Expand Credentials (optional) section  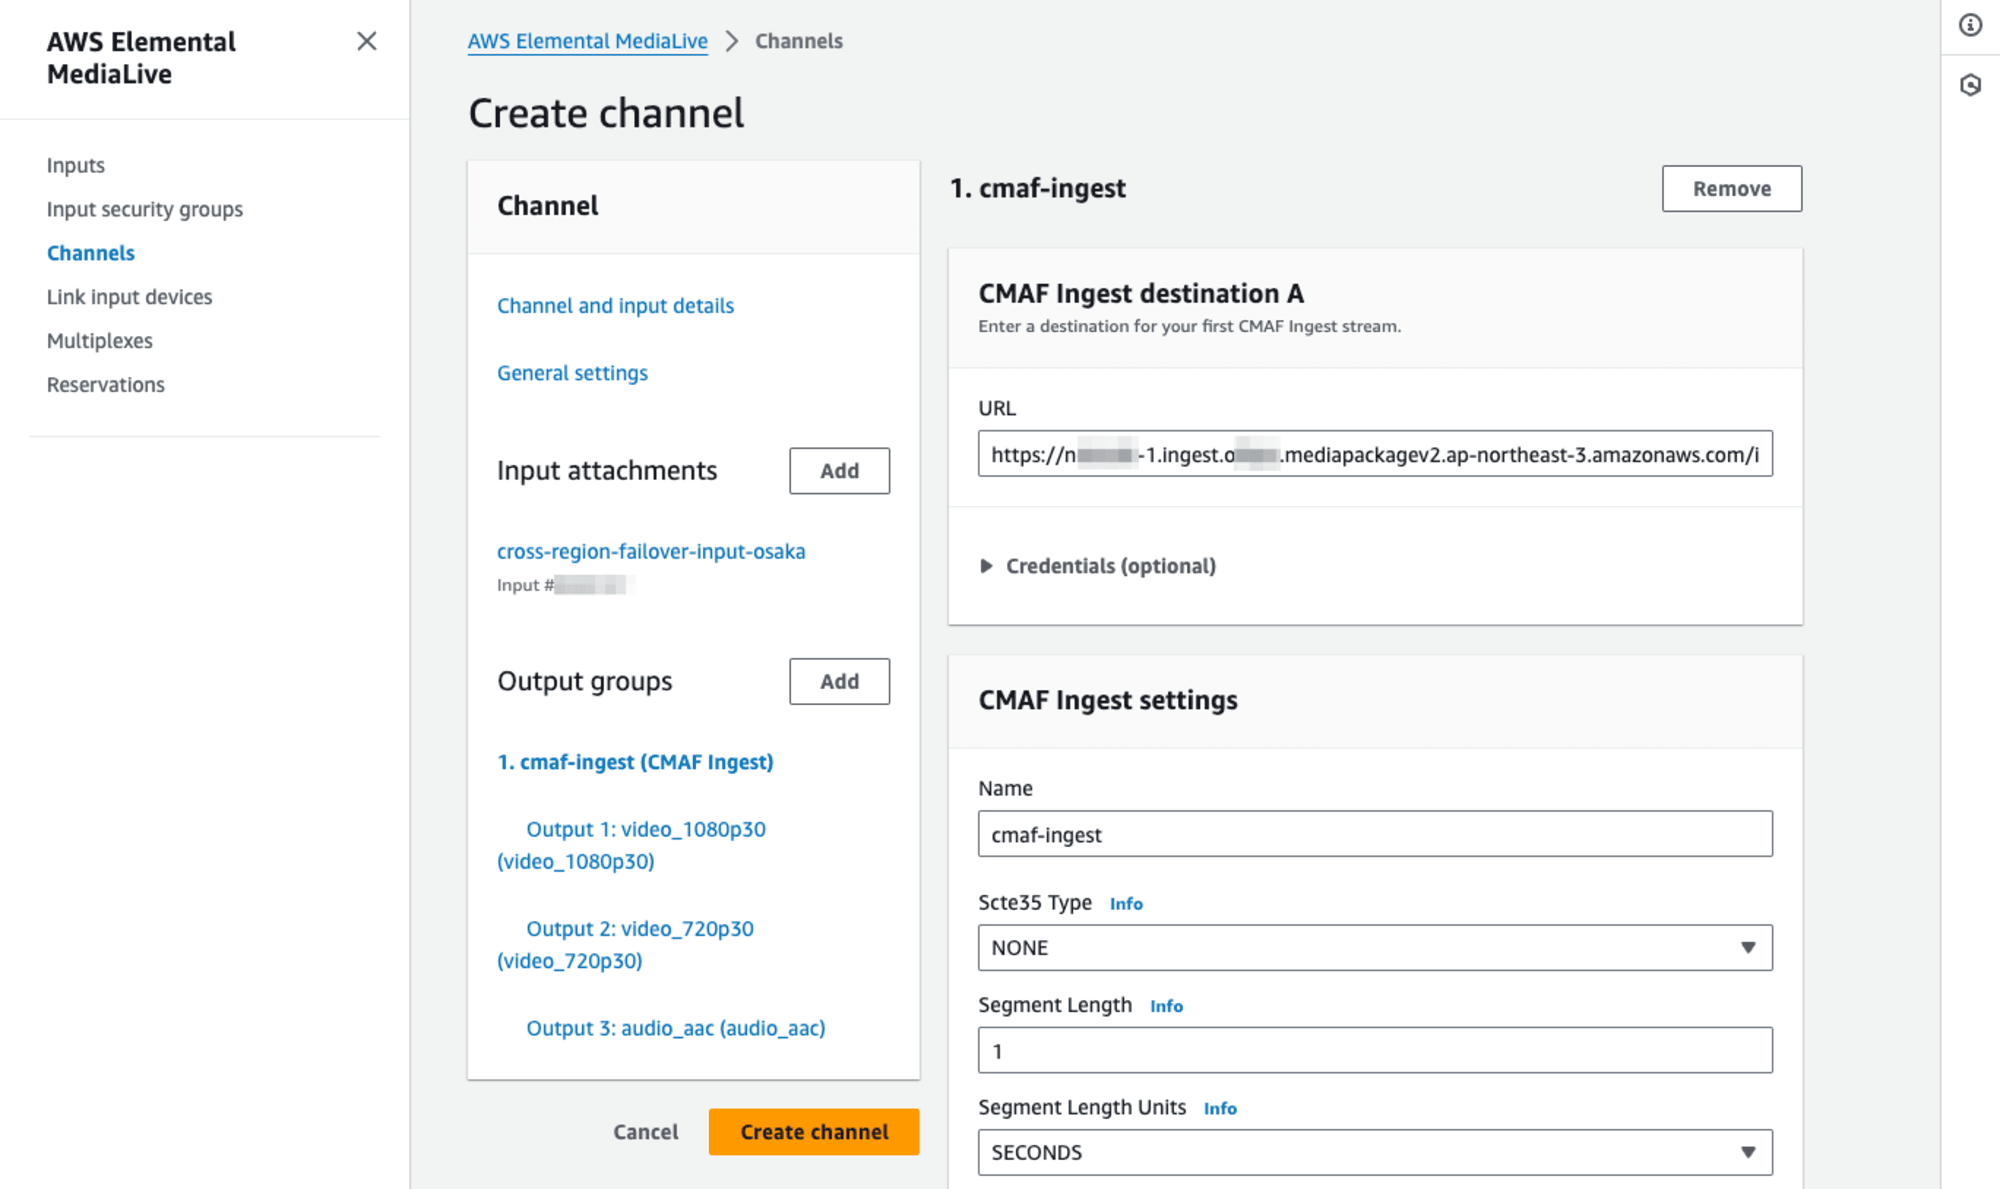tap(1098, 566)
